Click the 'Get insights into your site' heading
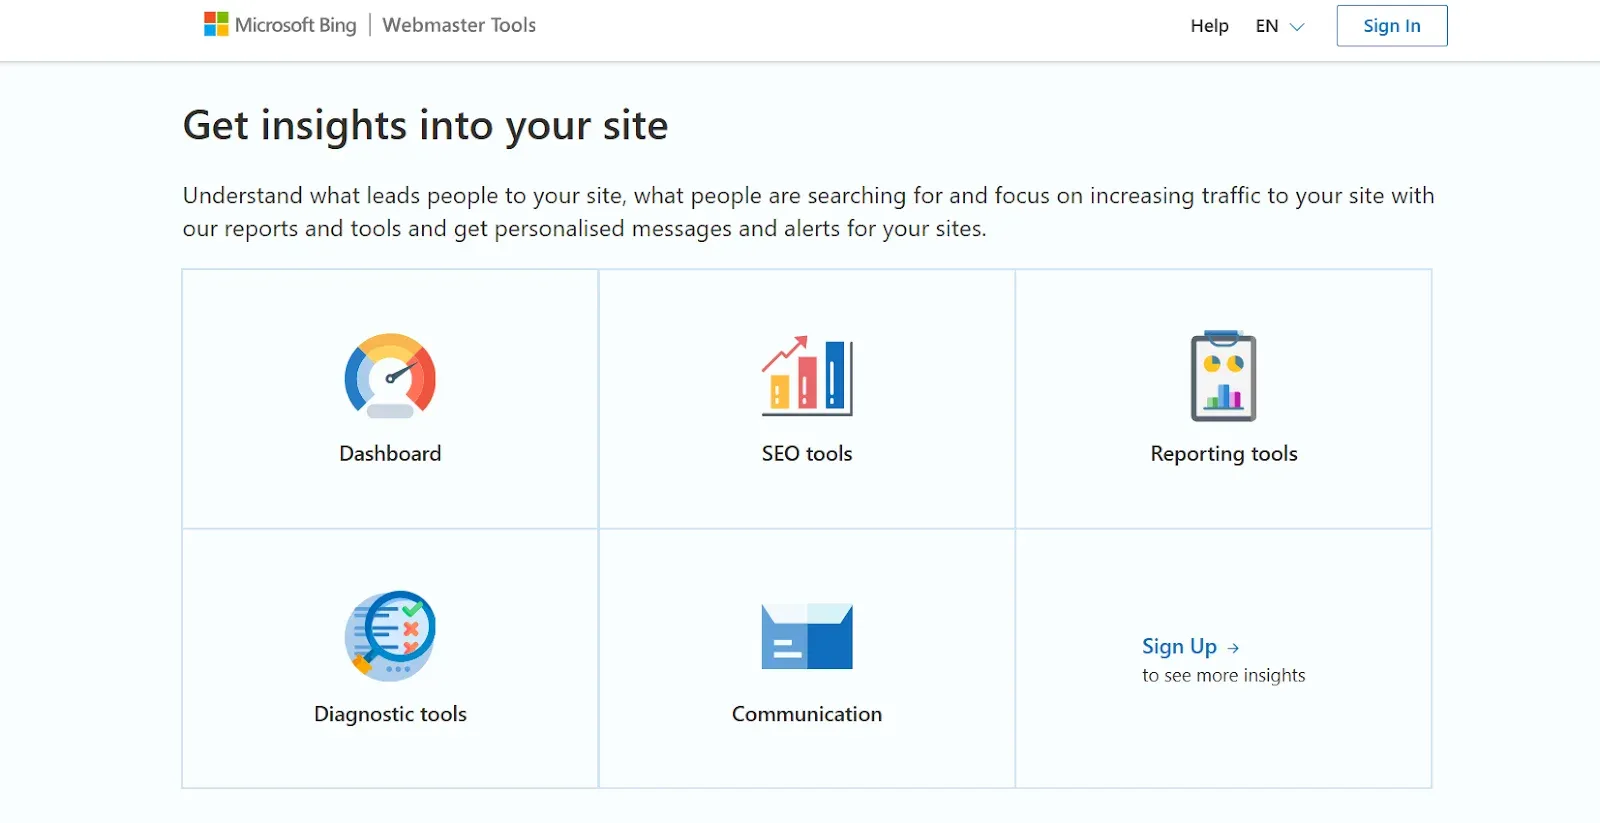1600x823 pixels. 425,126
